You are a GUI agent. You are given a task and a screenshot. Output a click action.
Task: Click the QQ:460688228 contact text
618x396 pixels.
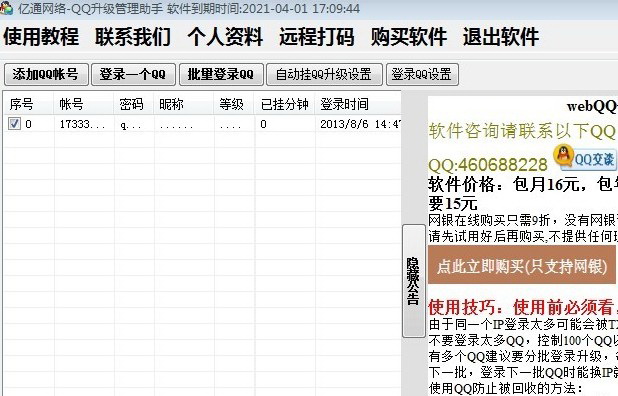point(488,164)
